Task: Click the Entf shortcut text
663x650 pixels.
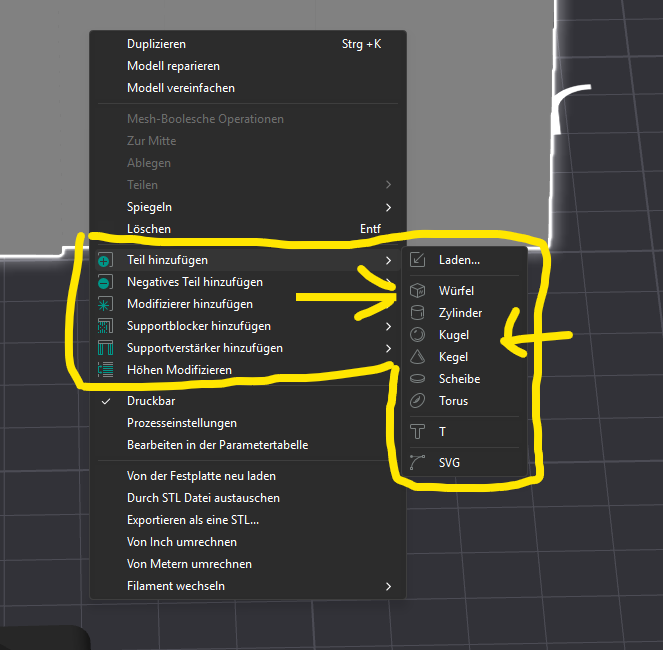Action: pos(370,229)
